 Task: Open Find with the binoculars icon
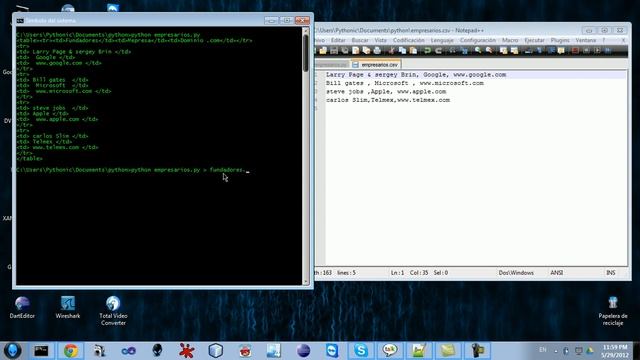453,51
